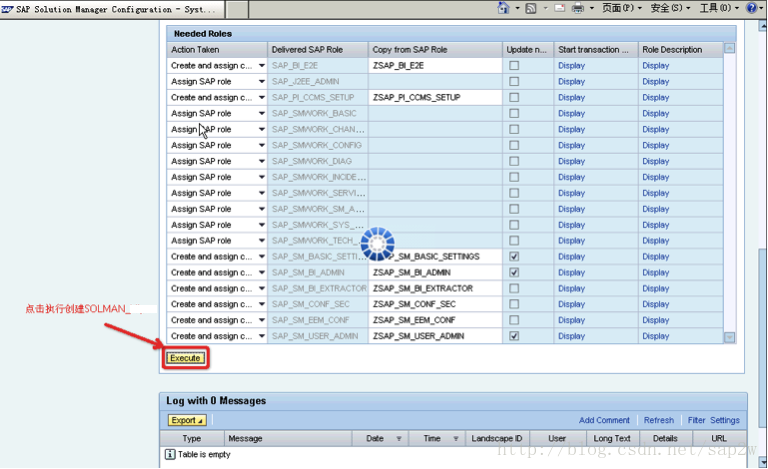The height and width of the screenshot is (469, 768).
Task: Open the RSS feeds icon
Action: 531,8
